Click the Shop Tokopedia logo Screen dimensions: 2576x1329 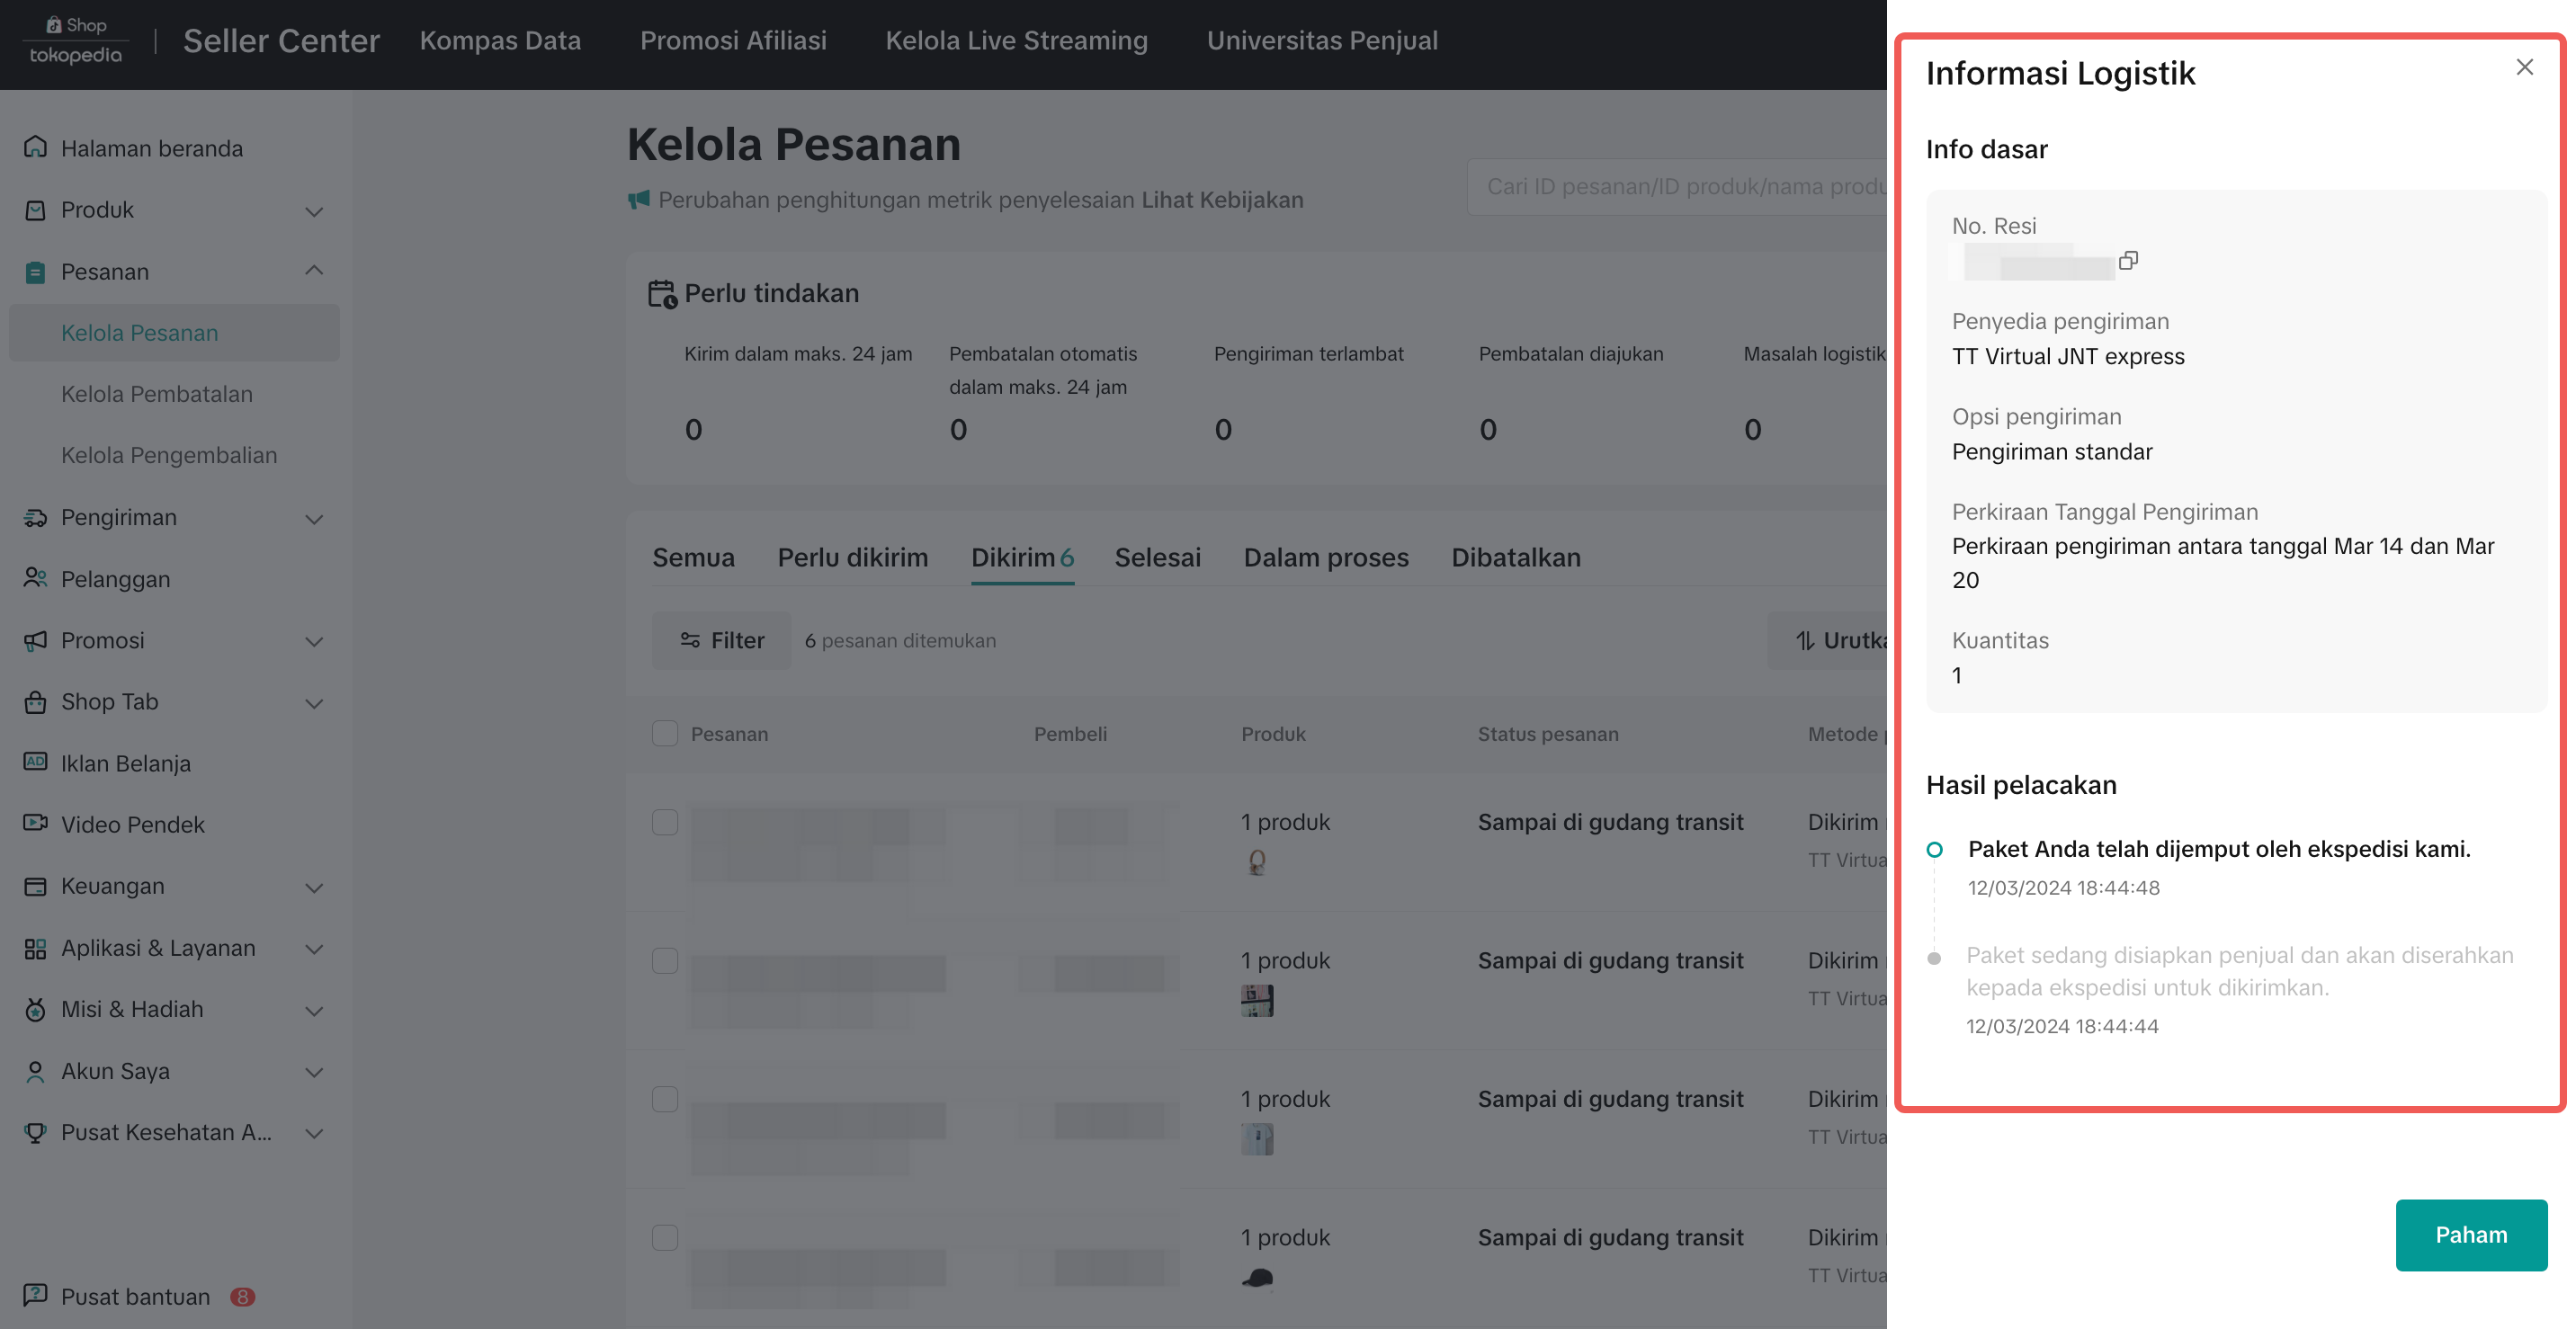point(76,40)
